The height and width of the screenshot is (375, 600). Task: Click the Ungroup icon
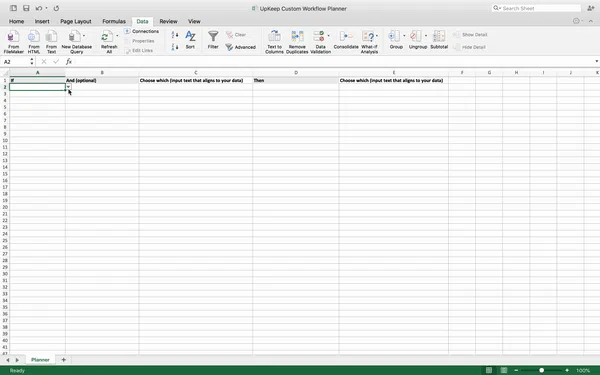416,36
